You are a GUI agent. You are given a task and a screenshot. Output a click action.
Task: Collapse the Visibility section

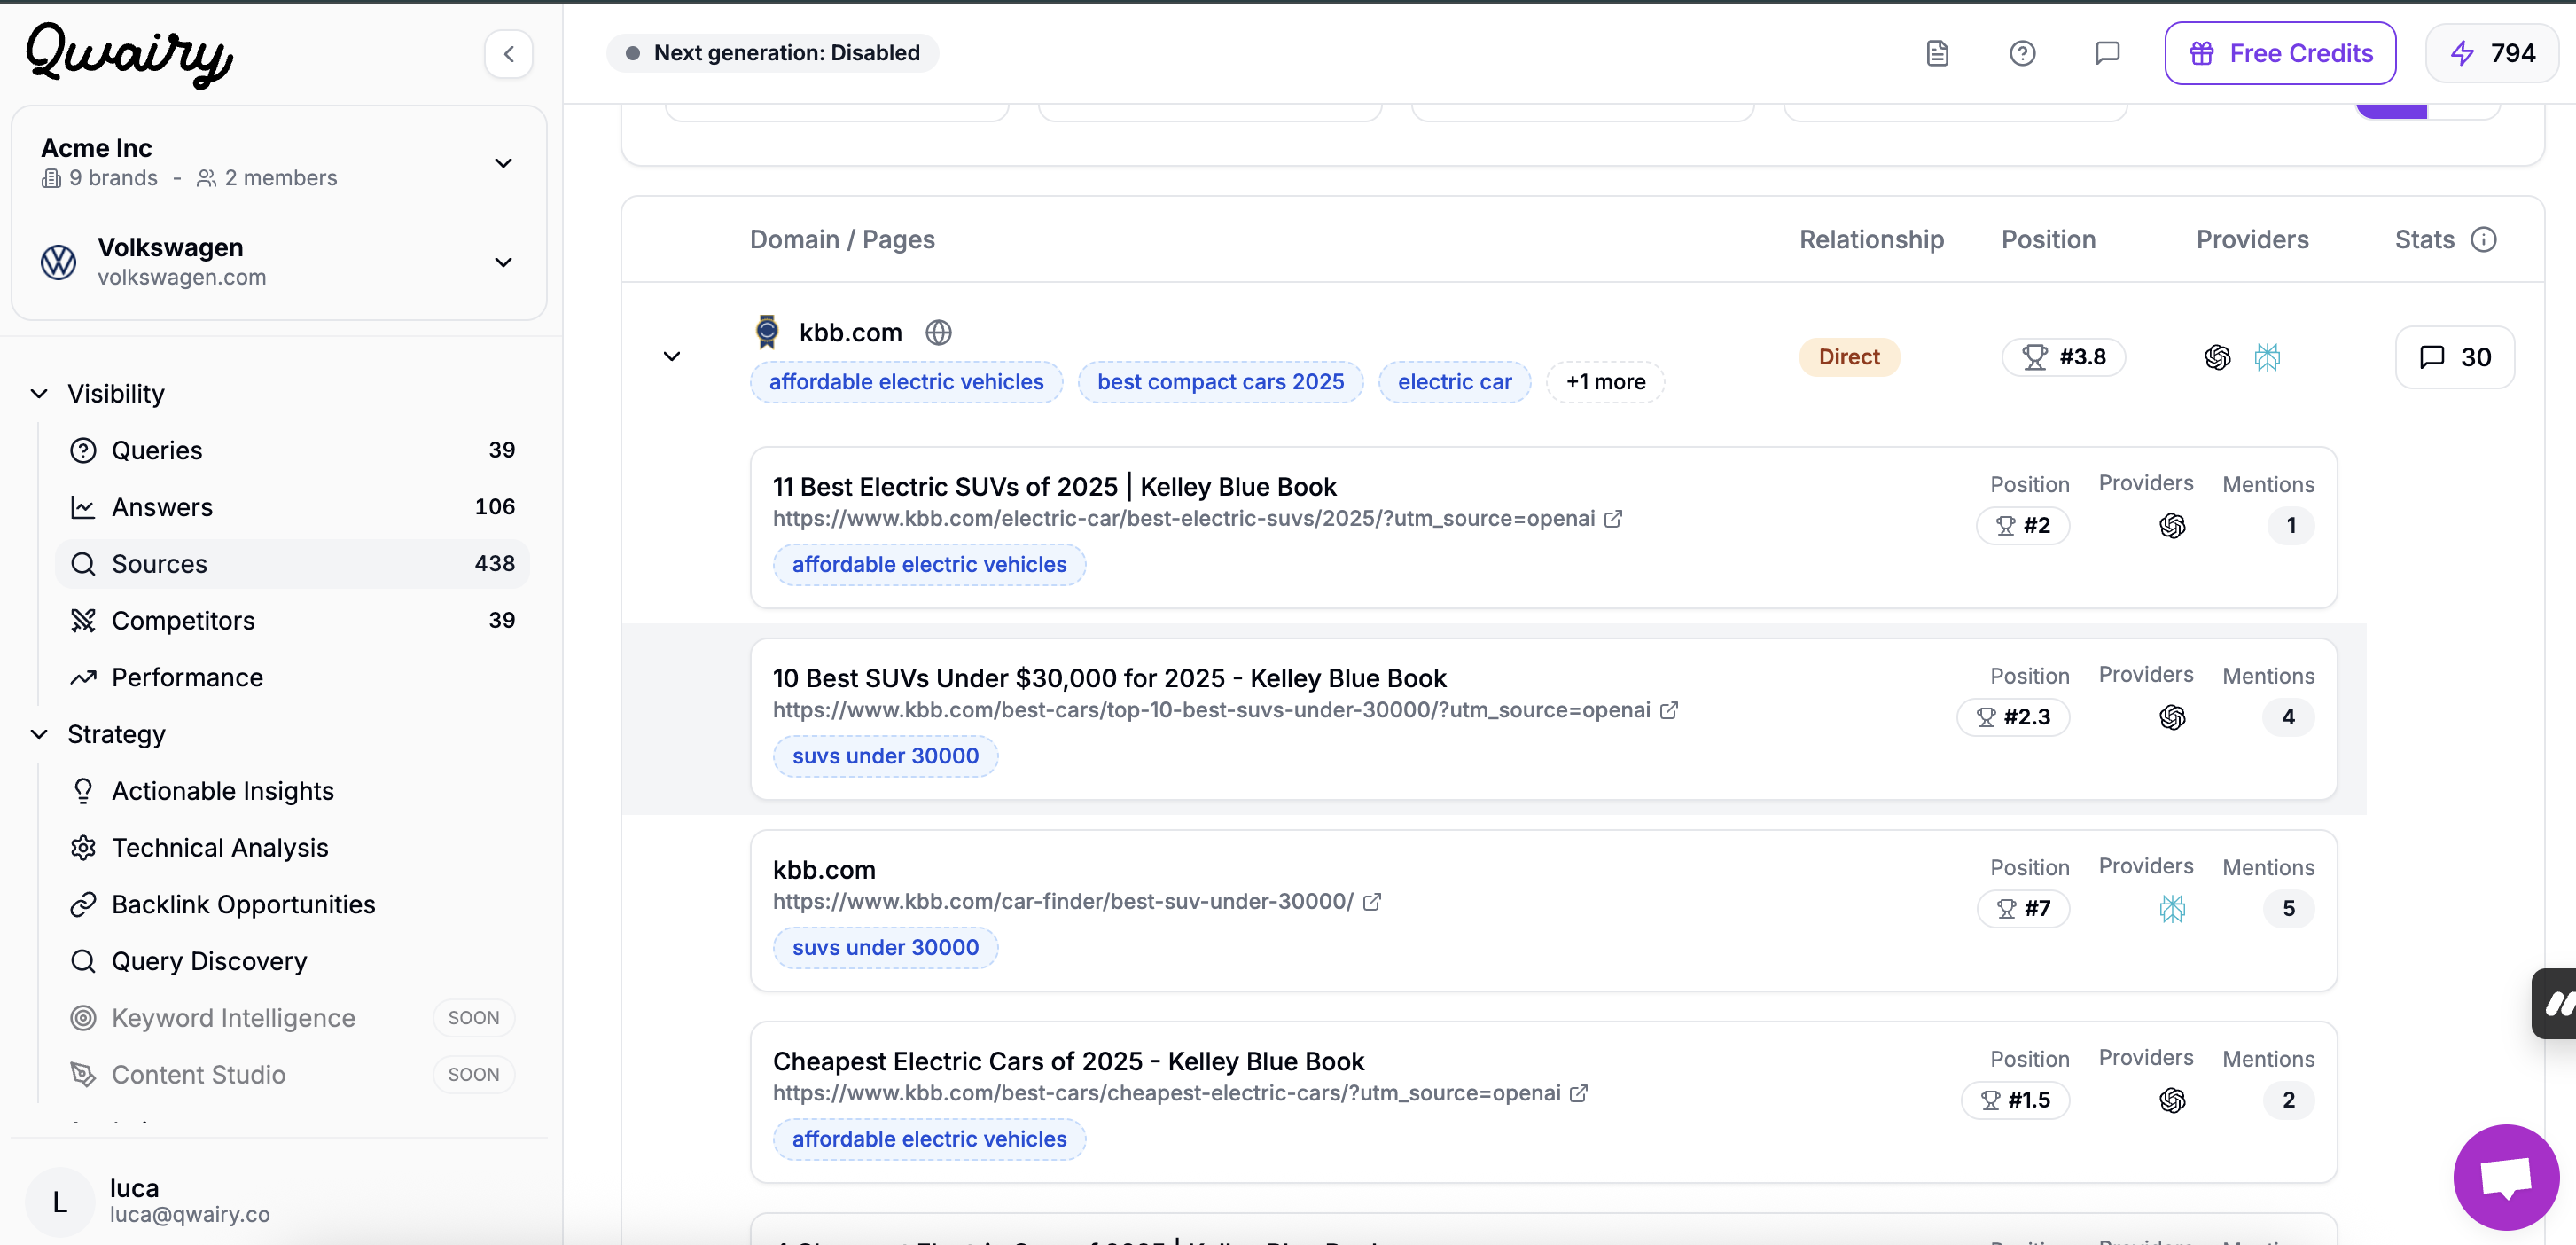(39, 394)
